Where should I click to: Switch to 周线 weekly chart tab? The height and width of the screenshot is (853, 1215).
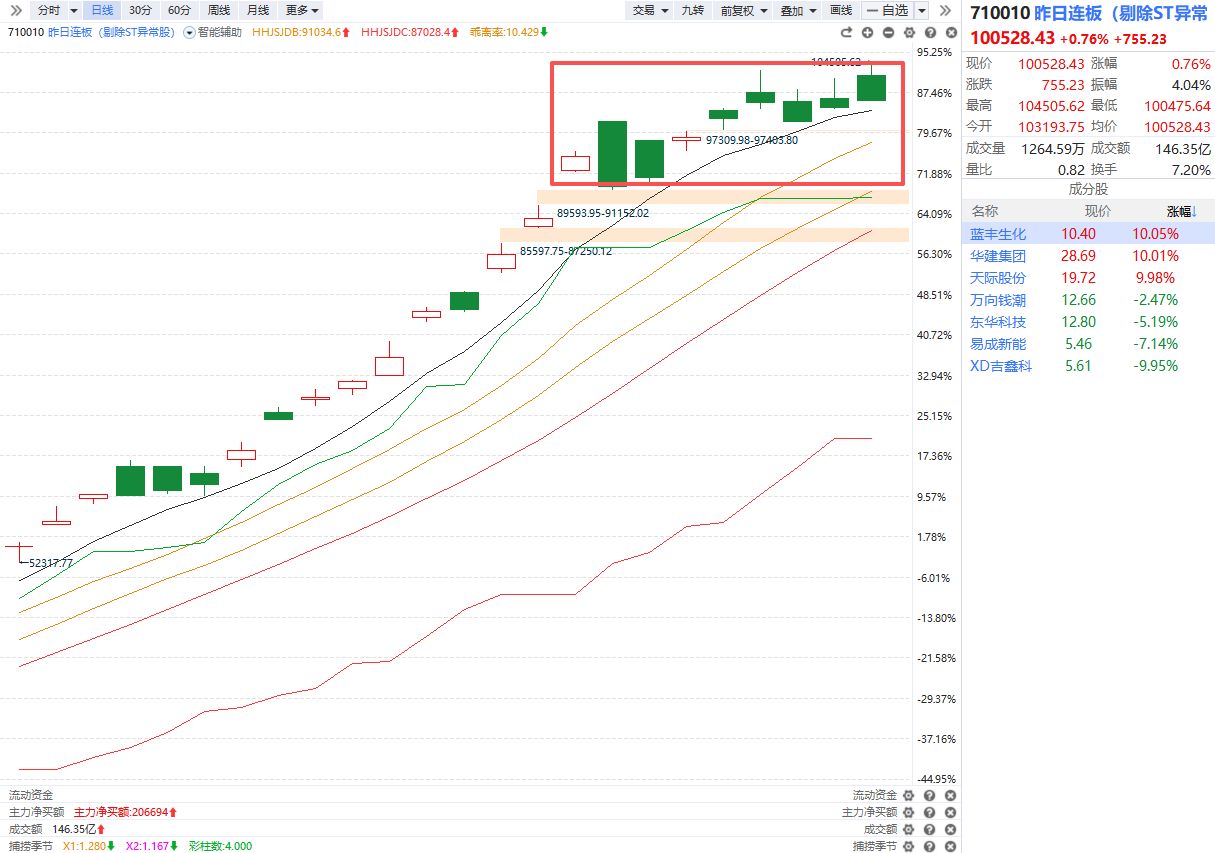[219, 10]
